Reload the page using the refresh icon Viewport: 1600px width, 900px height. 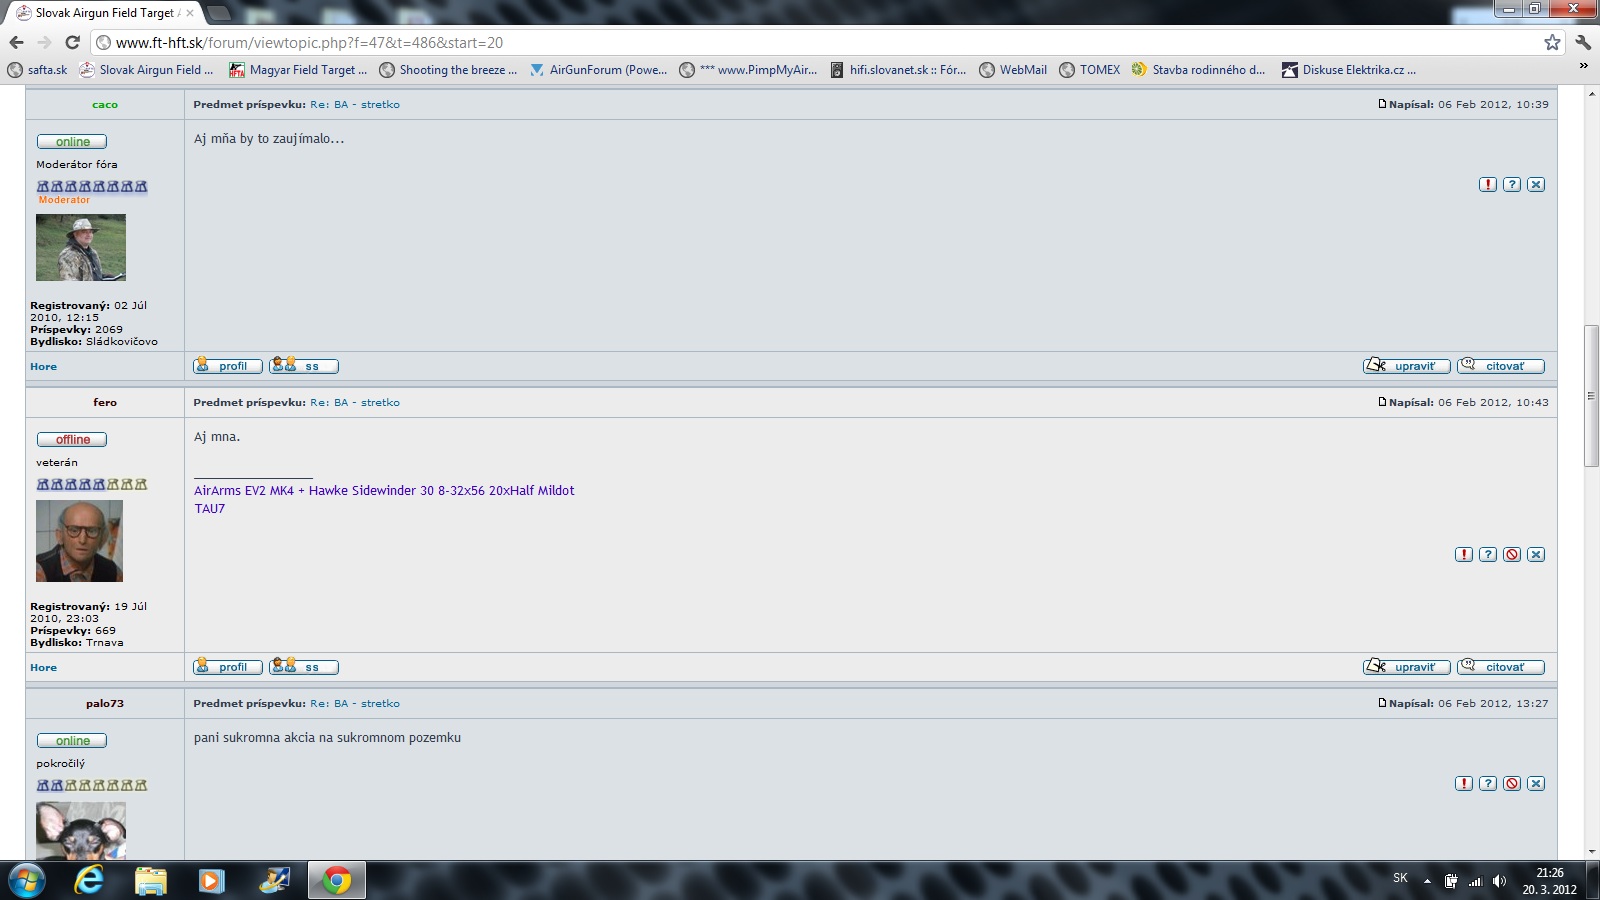pos(72,42)
